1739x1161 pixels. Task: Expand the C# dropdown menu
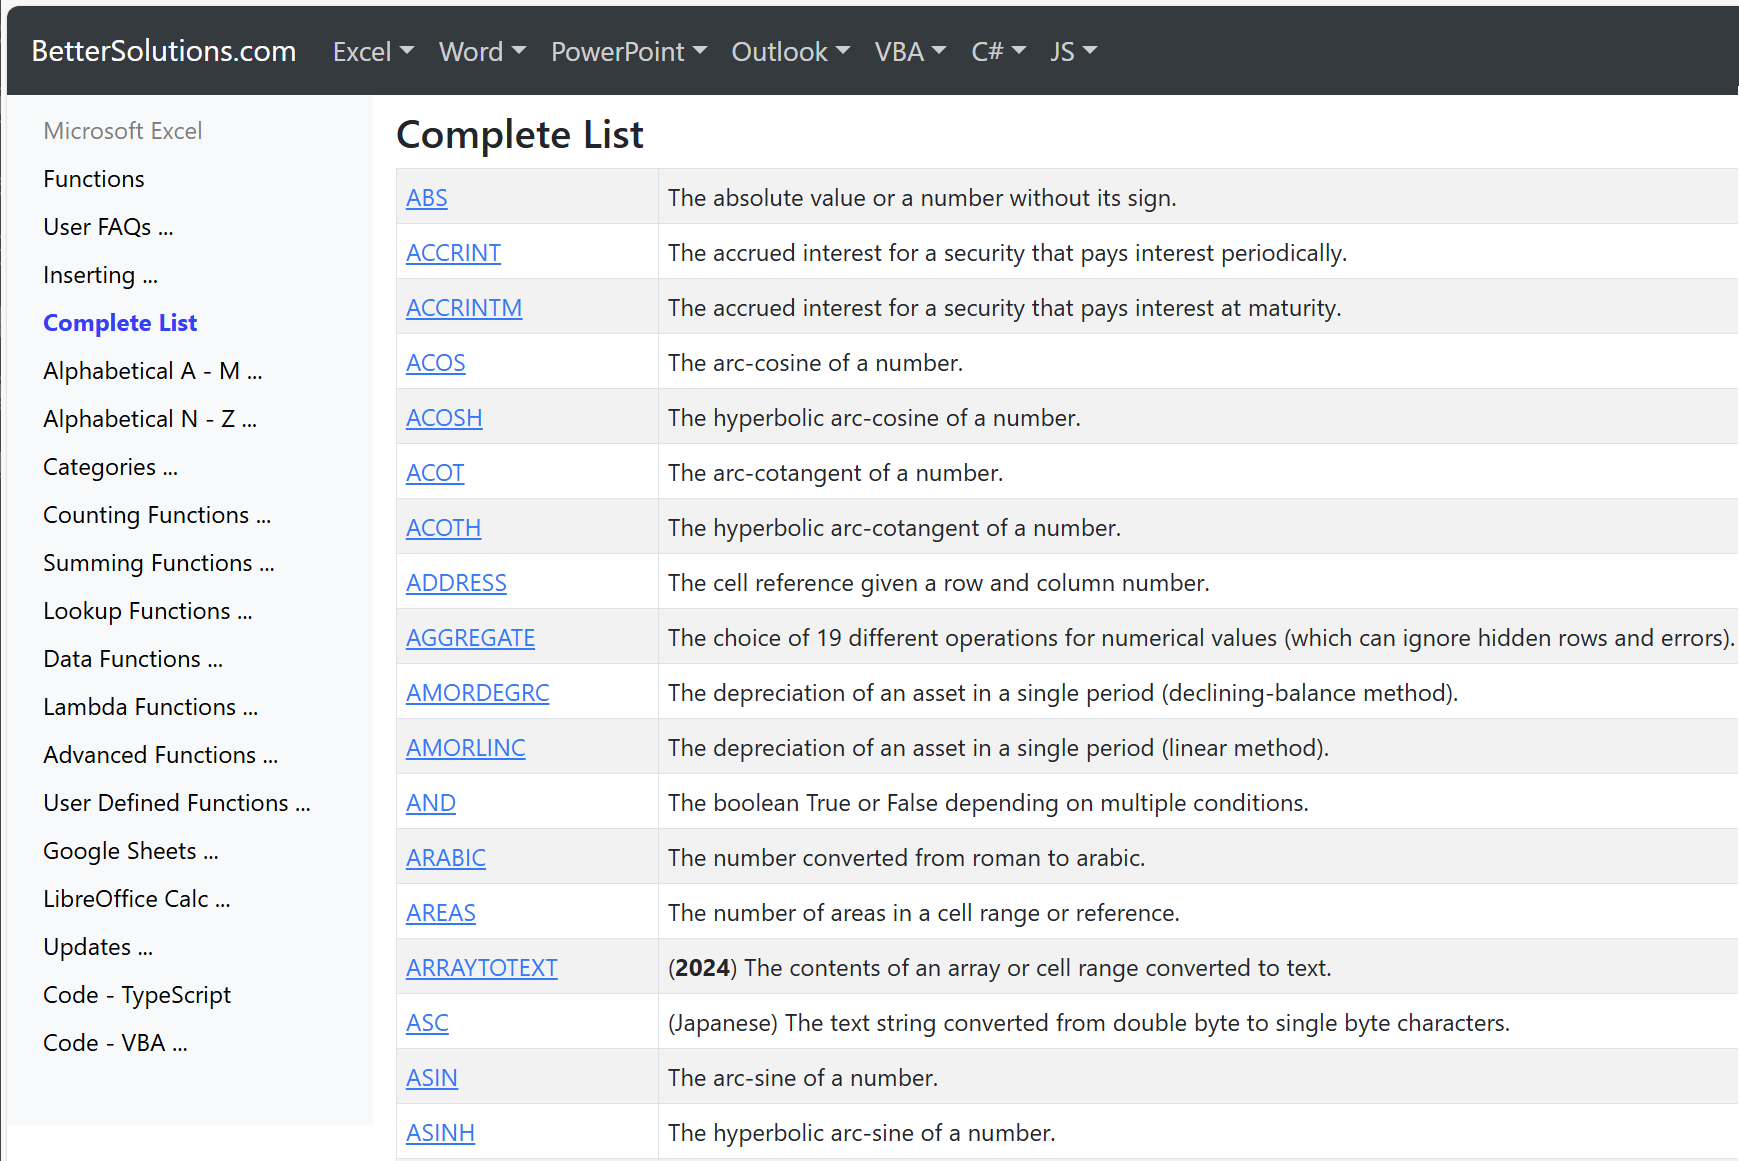coord(999,52)
